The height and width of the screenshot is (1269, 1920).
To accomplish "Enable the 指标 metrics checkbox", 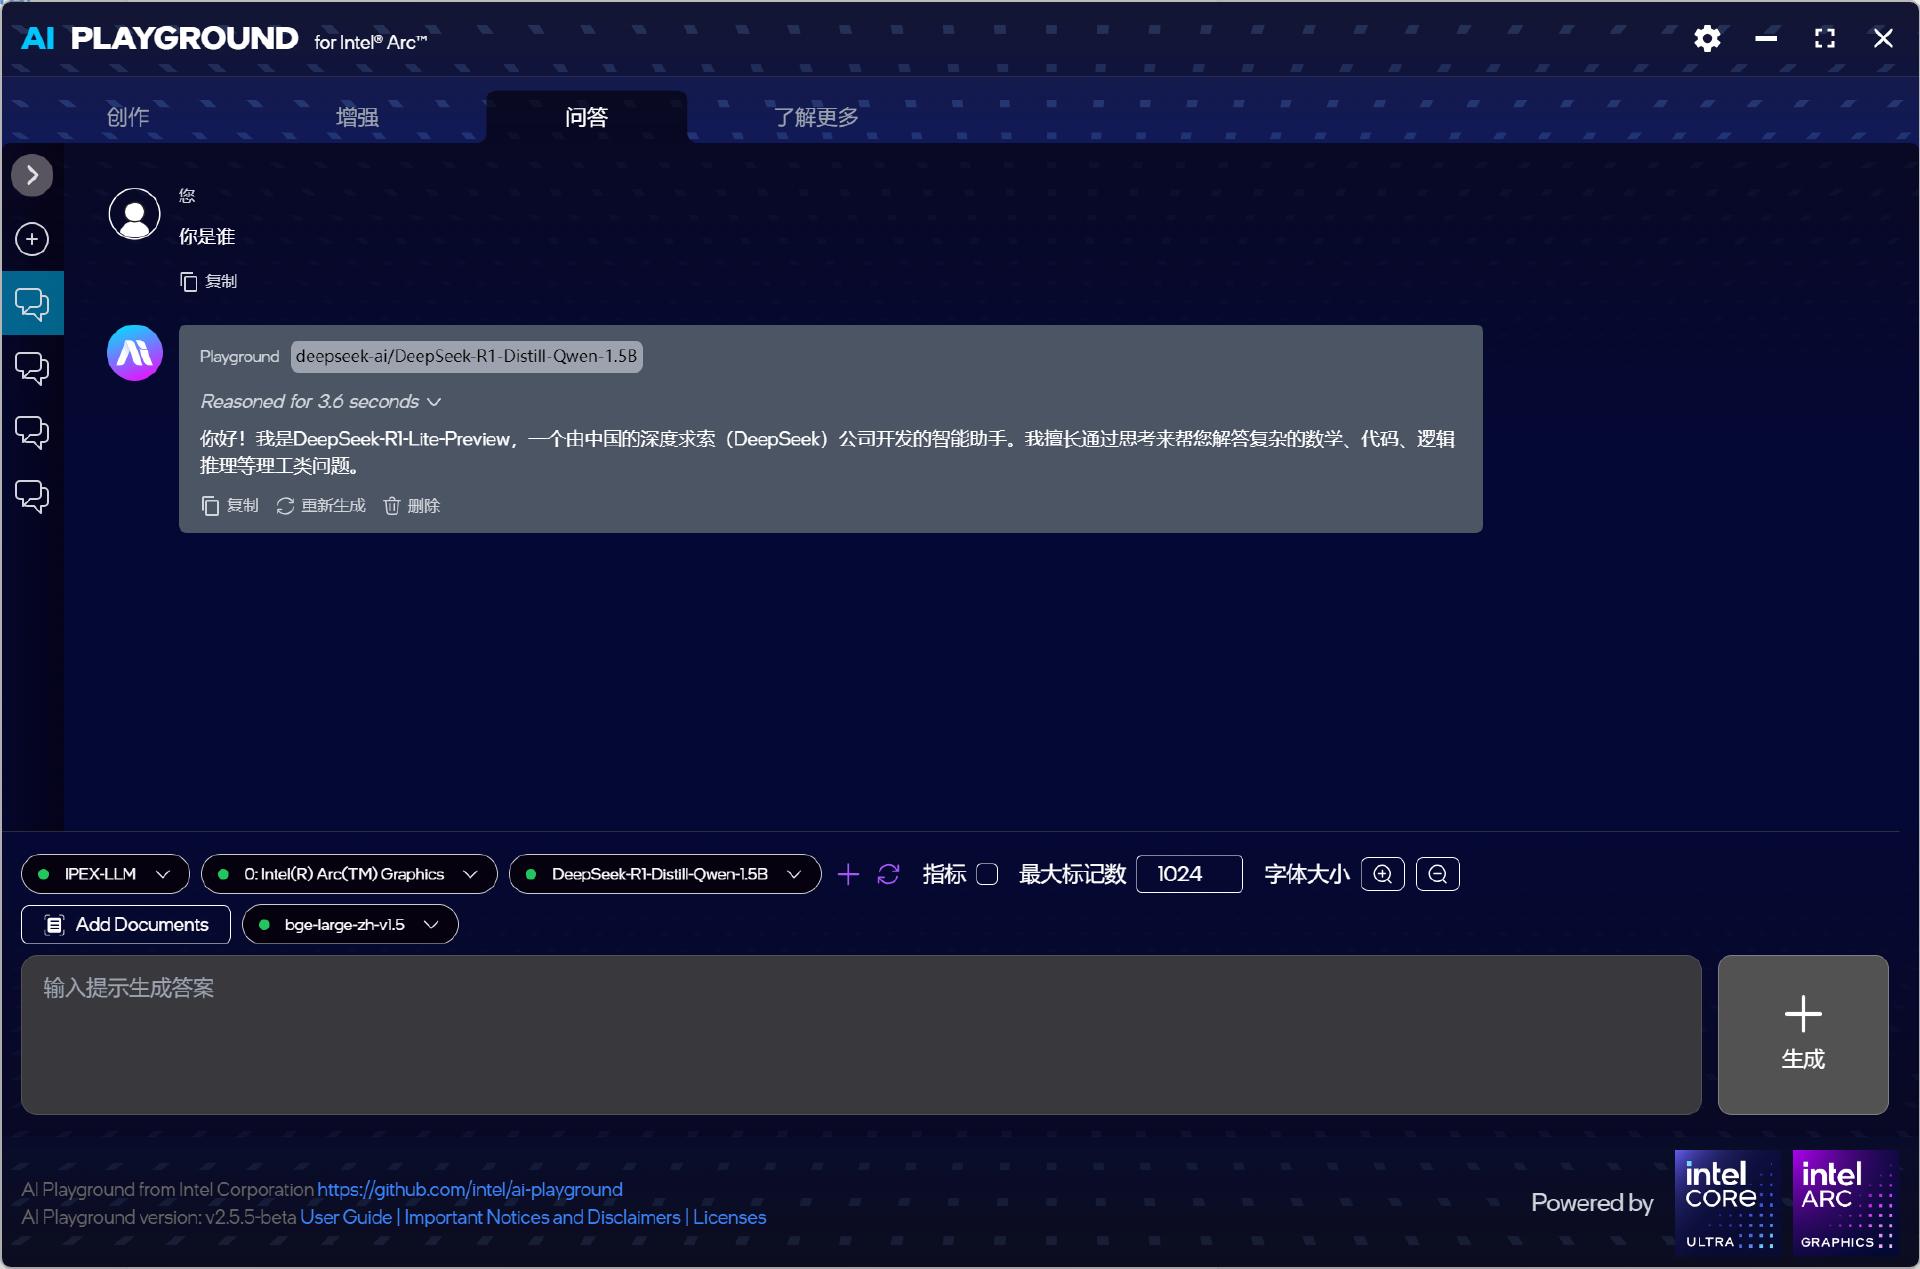I will (987, 874).
